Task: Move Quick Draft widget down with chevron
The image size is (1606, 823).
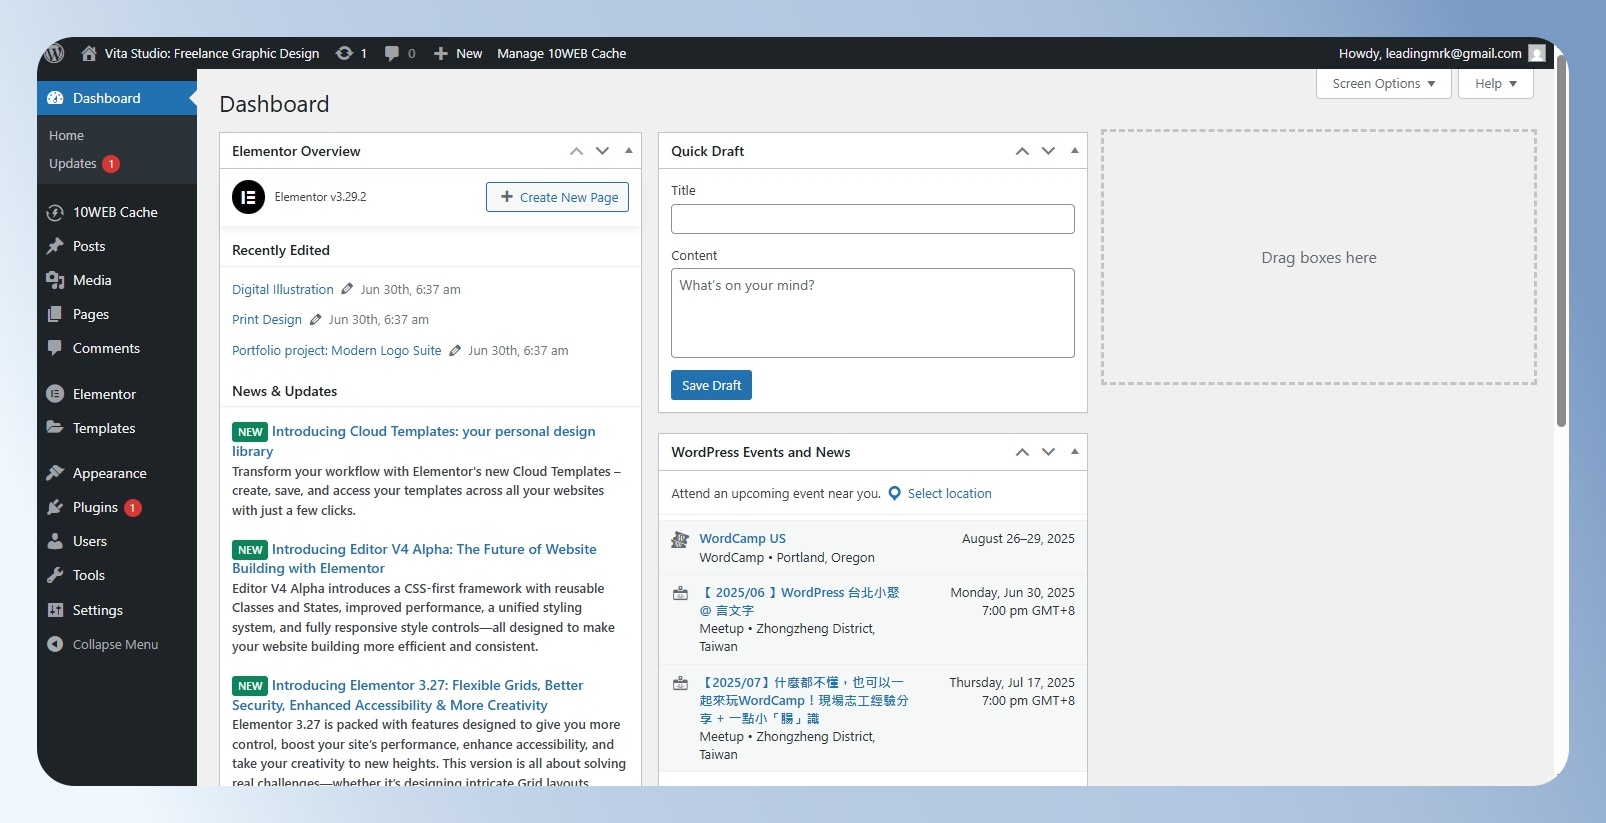Action: pyautogui.click(x=1048, y=151)
